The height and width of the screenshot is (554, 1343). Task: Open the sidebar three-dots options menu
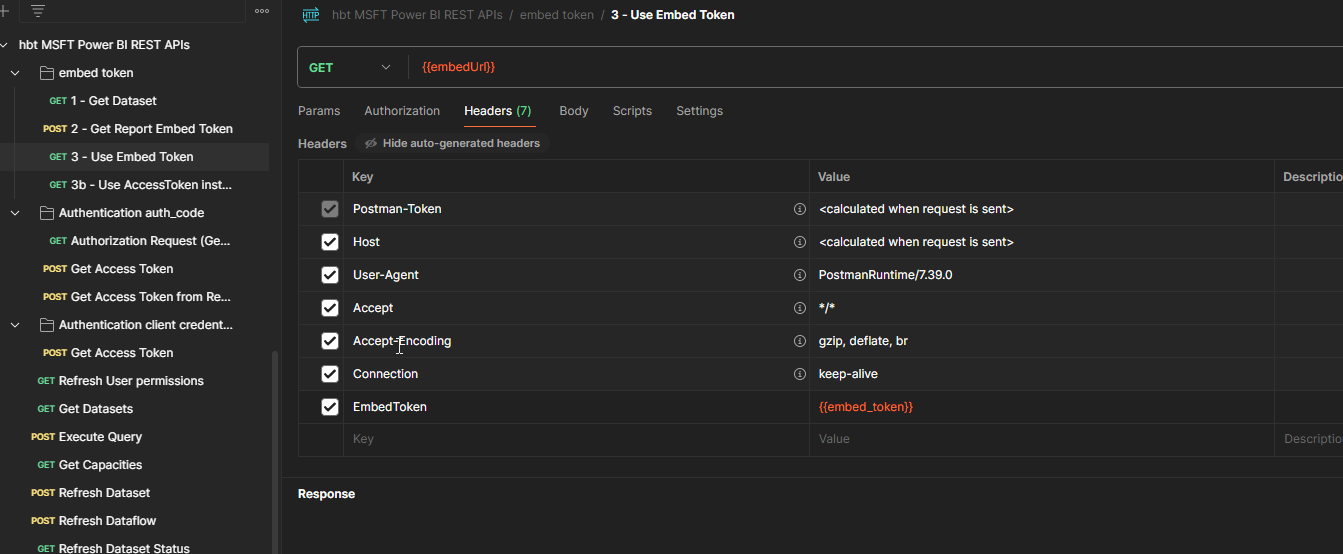coord(262,11)
